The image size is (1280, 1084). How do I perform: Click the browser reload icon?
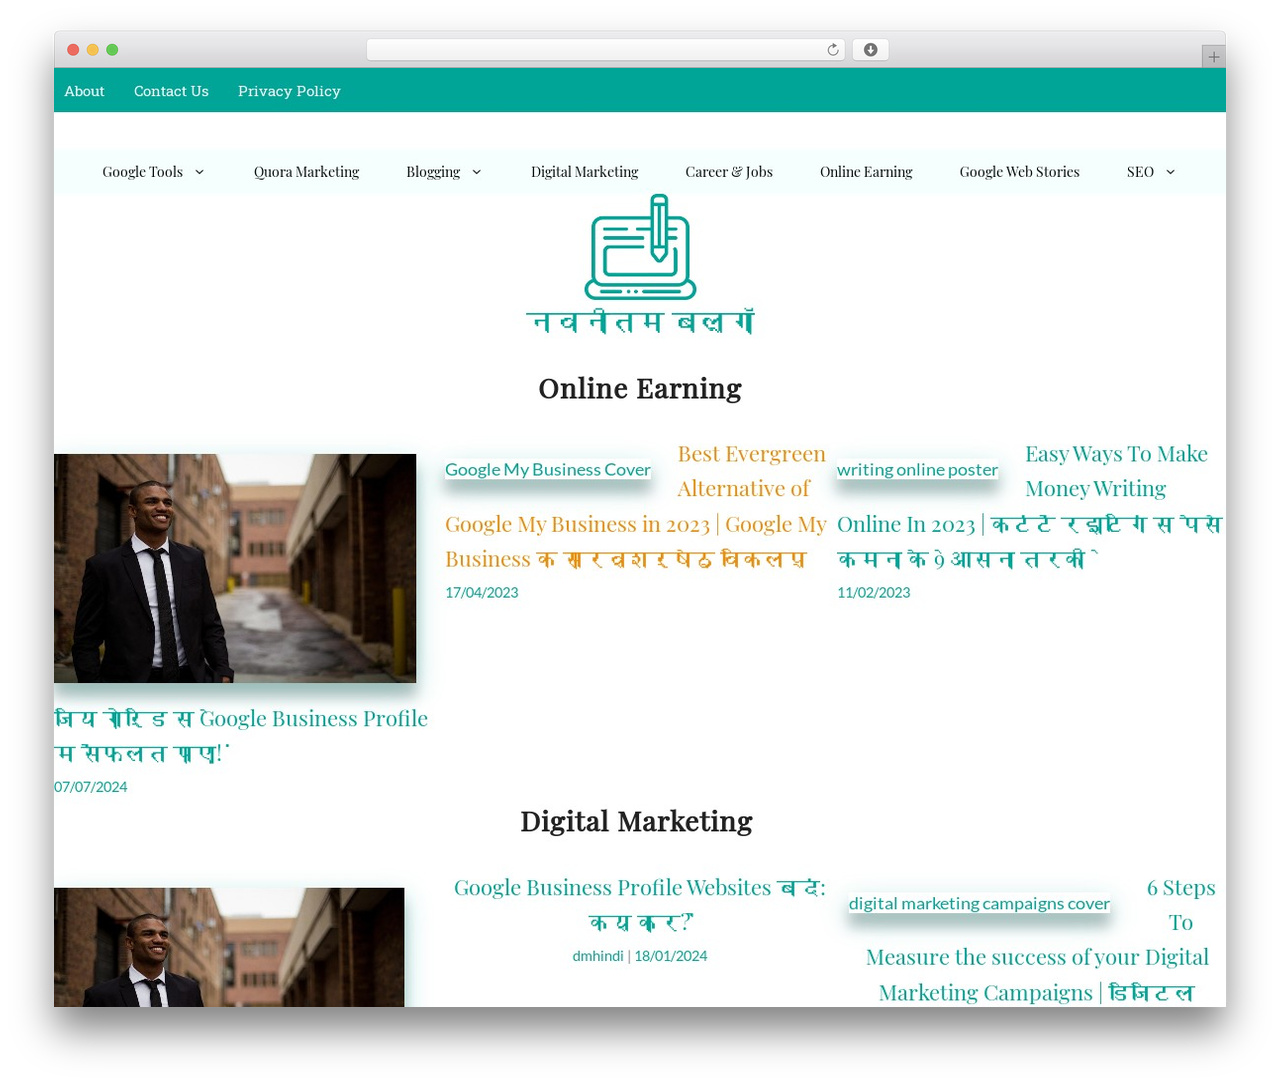[x=832, y=50]
